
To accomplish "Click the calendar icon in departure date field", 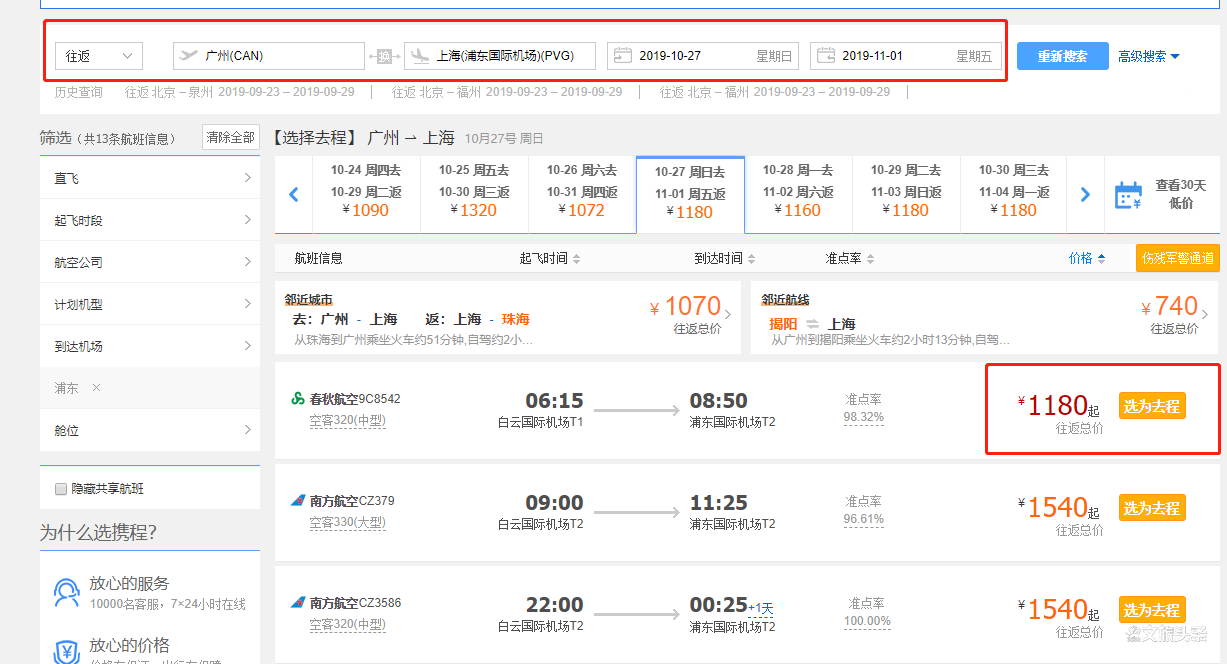I will [622, 56].
